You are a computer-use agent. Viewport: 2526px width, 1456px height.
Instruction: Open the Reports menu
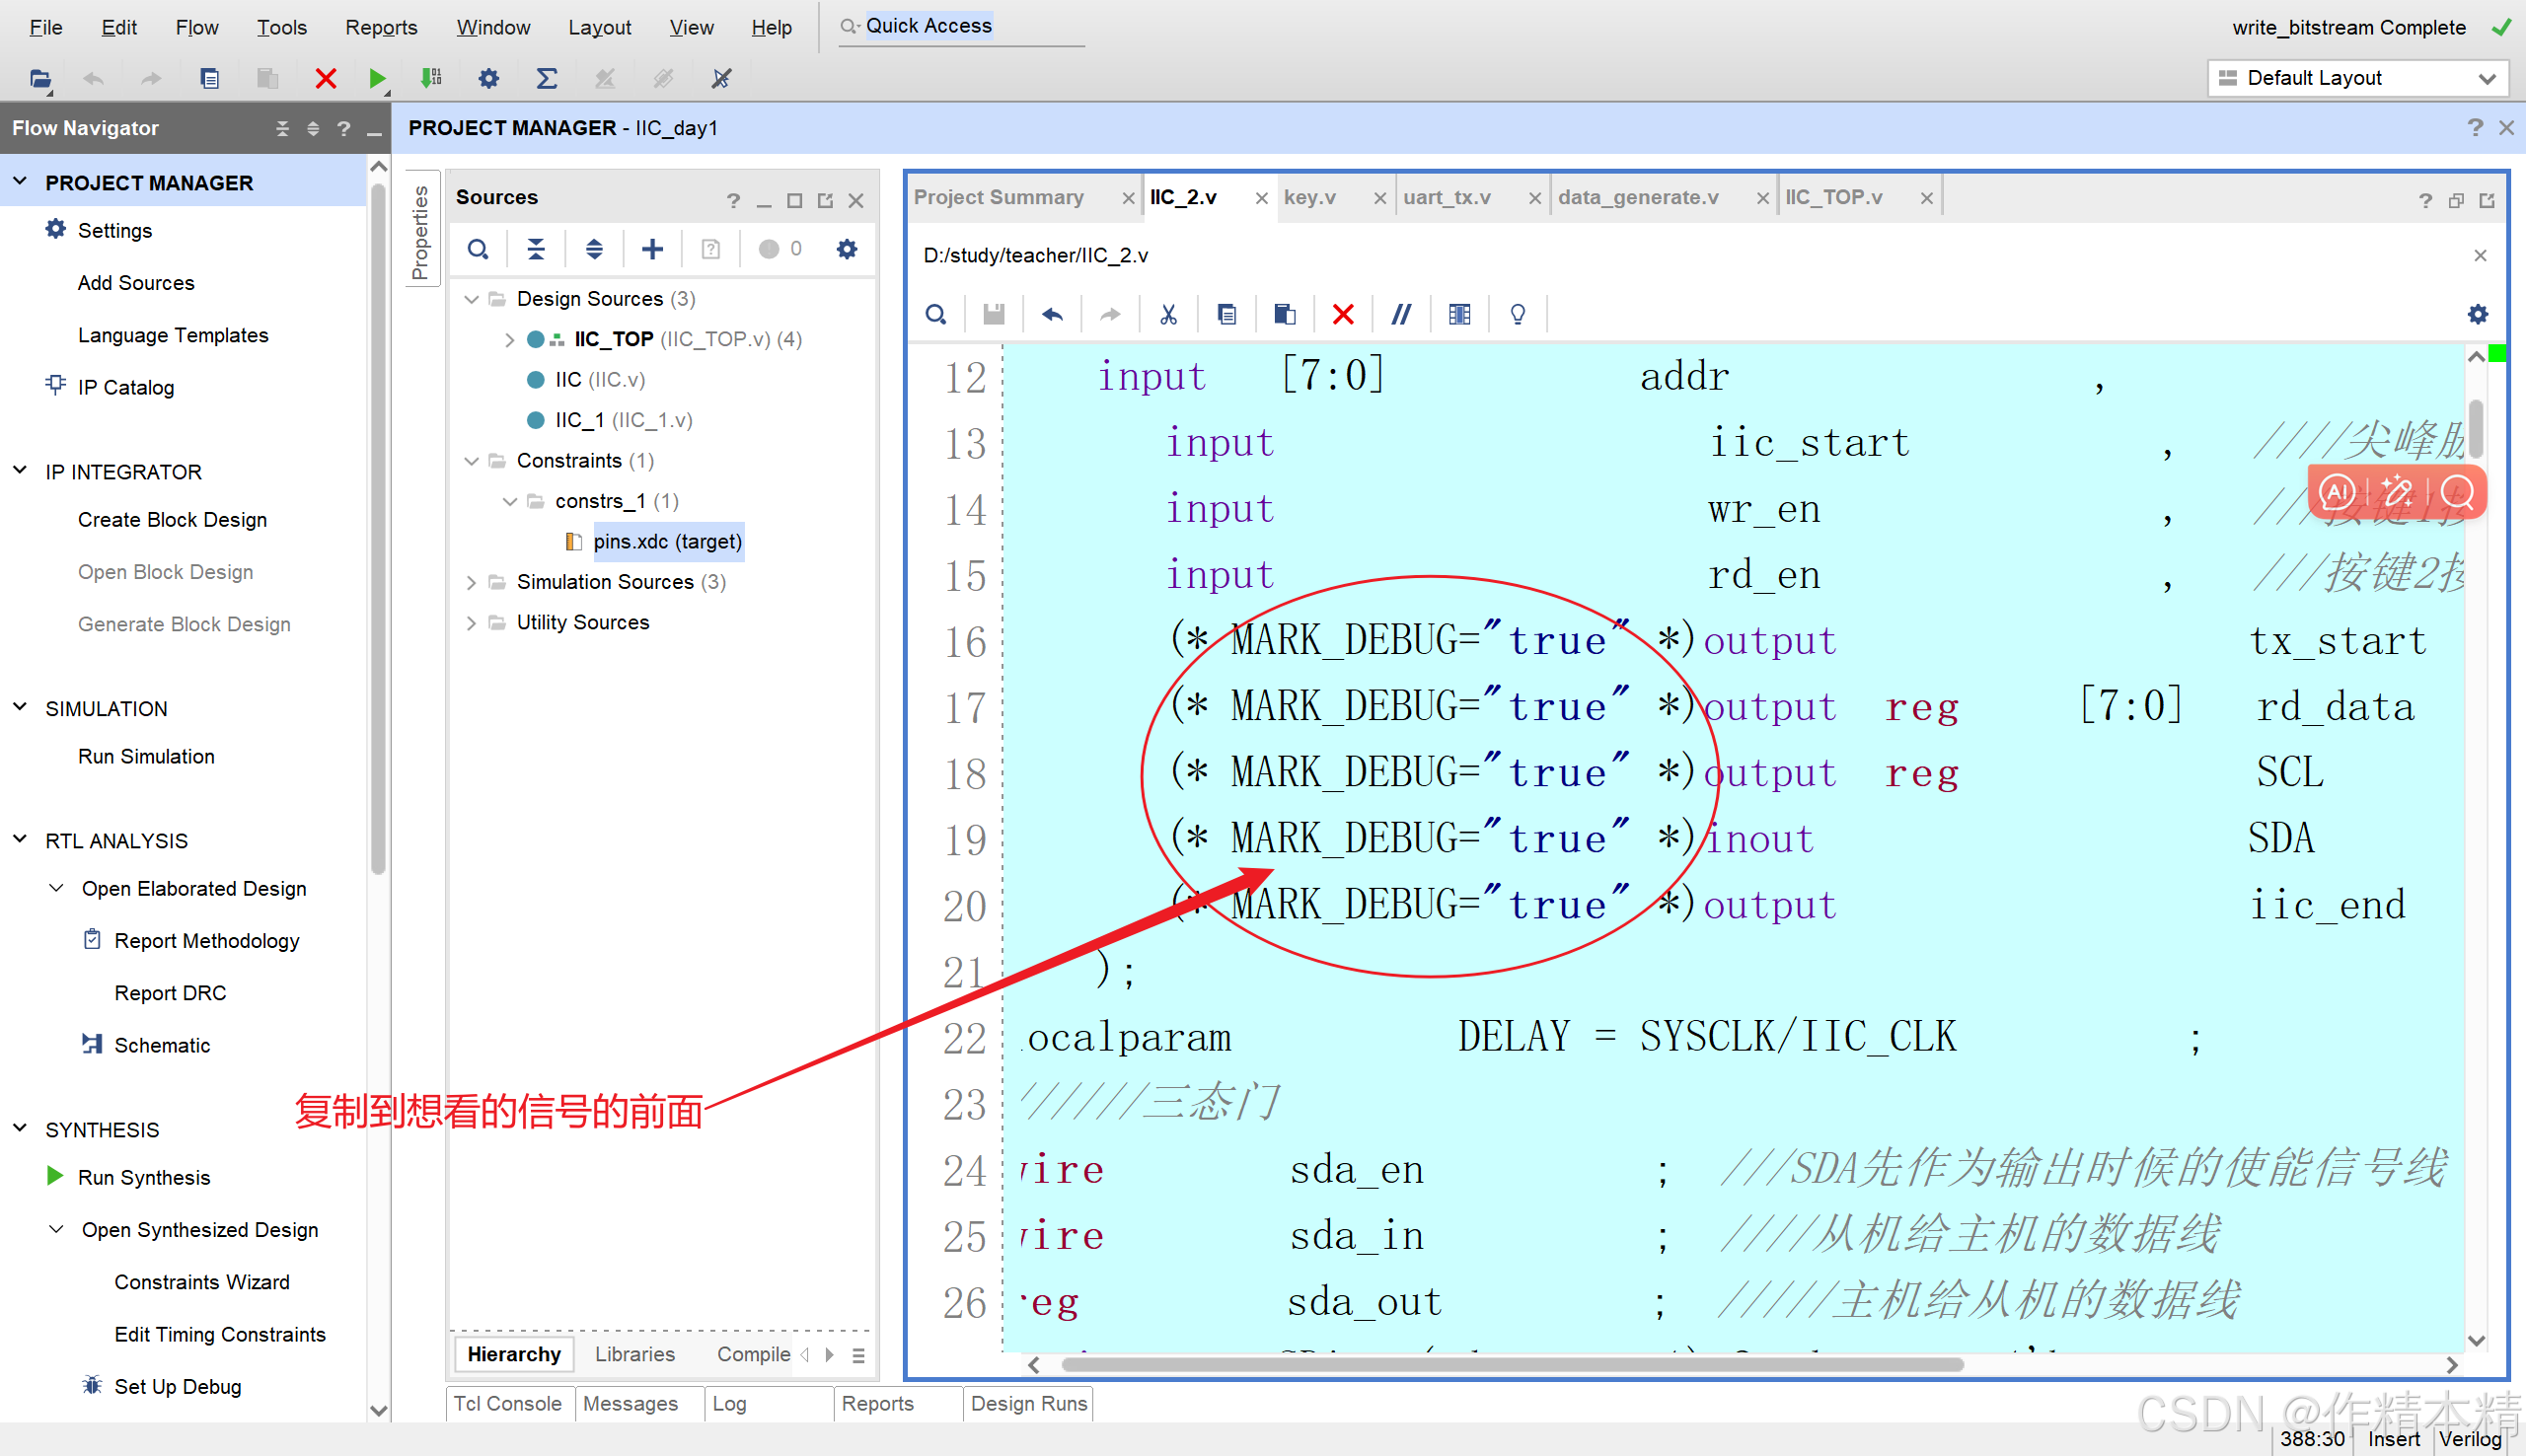pyautogui.click(x=380, y=27)
